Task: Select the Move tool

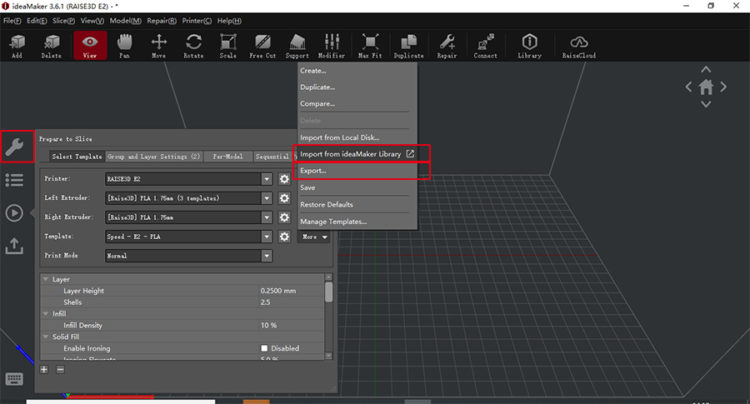Action: 159,46
